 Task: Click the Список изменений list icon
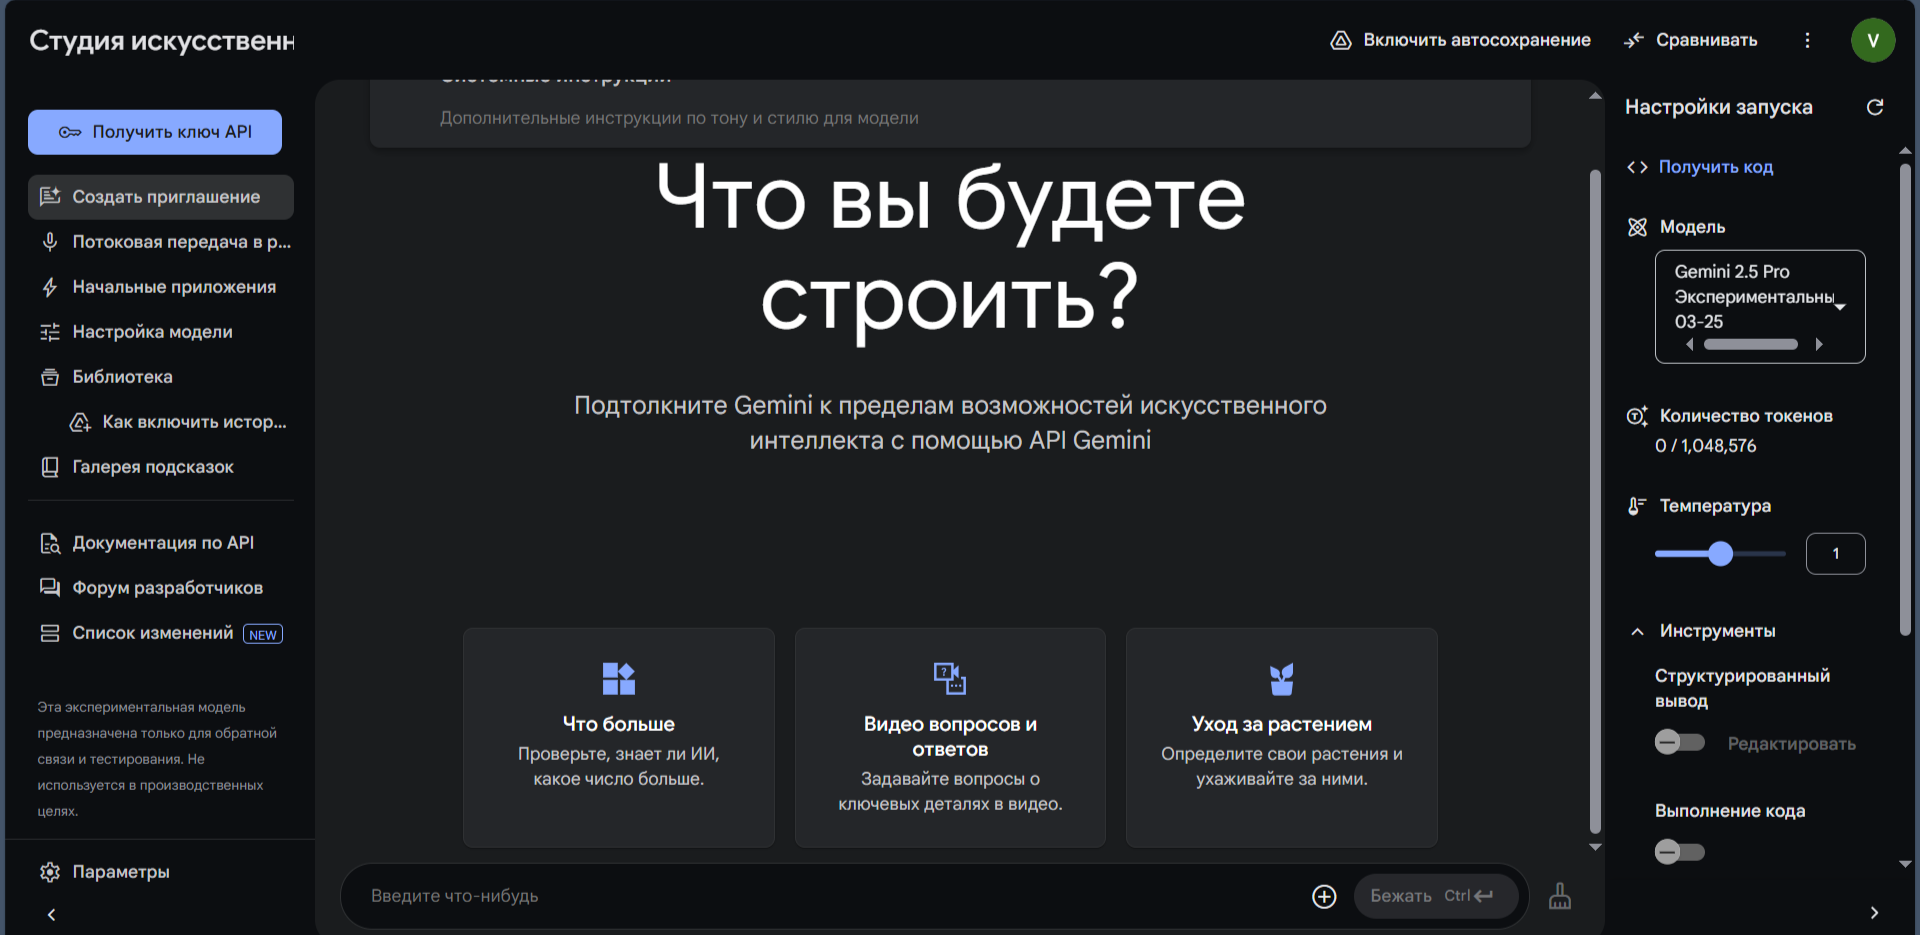pos(50,633)
